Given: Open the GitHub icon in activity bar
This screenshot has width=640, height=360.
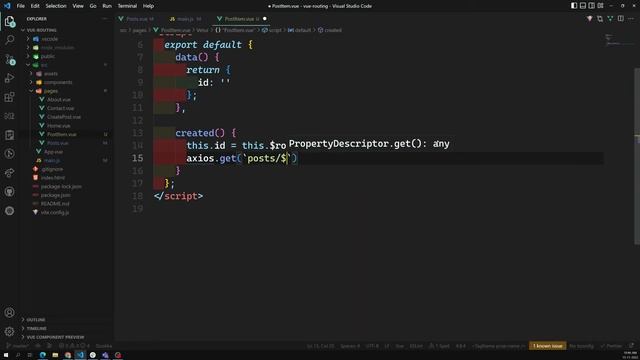Looking at the screenshot, I should pos(9,191).
